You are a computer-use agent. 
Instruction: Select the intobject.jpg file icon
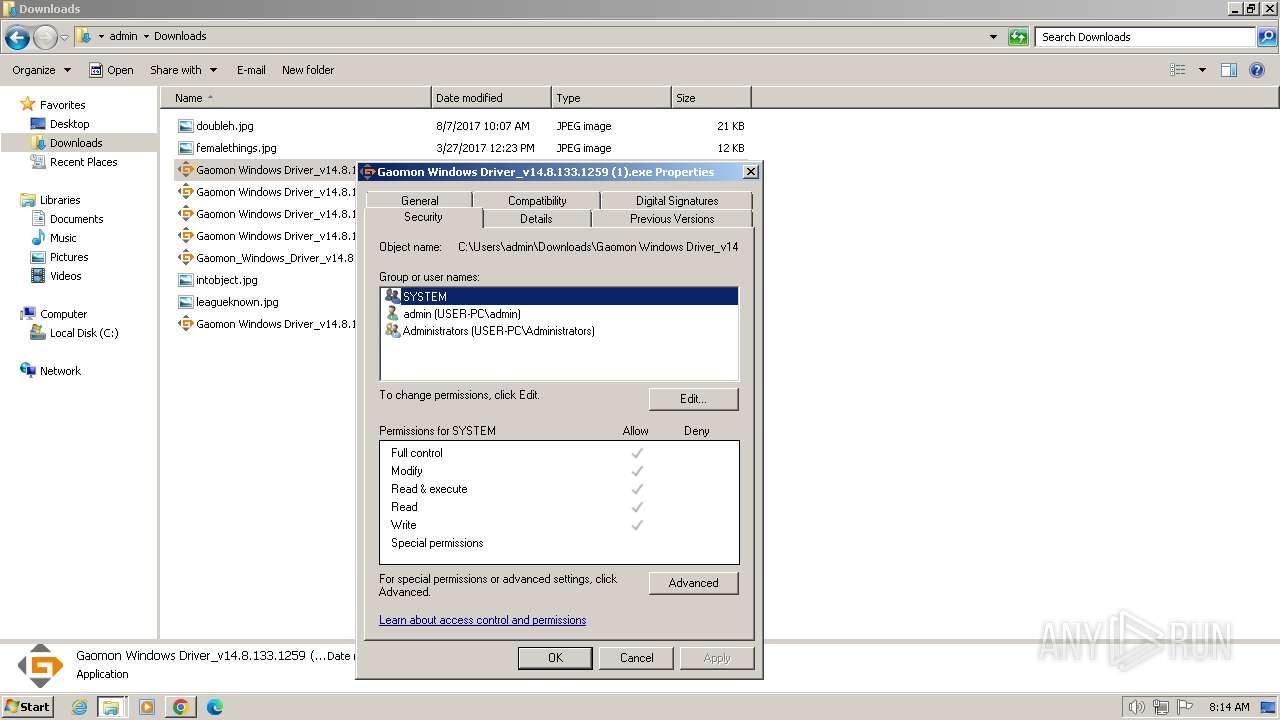[185, 280]
